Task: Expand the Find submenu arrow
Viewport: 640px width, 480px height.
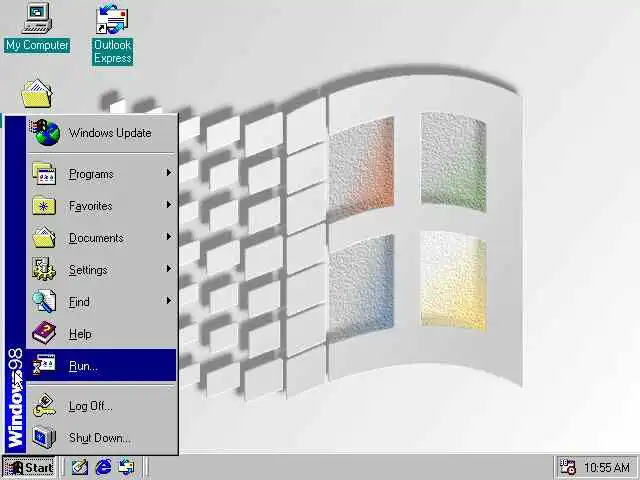Action: [169, 301]
